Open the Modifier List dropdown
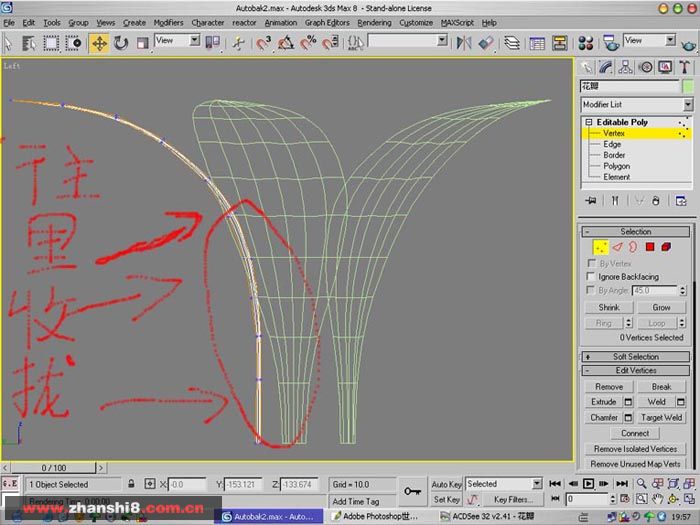700x525 pixels. [x=635, y=104]
